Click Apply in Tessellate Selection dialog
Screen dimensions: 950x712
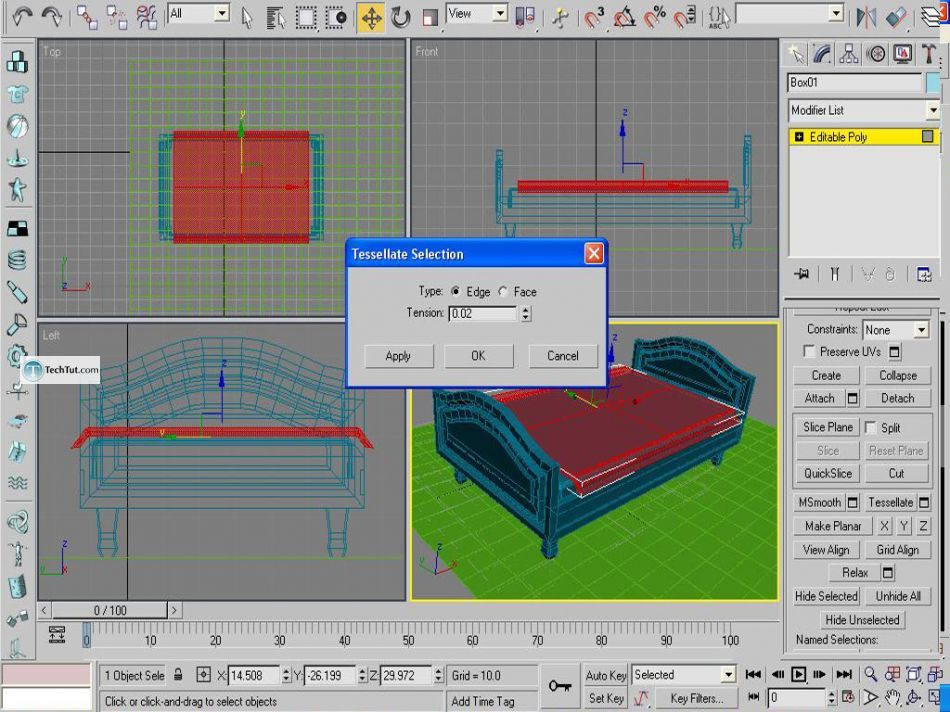[x=398, y=356]
